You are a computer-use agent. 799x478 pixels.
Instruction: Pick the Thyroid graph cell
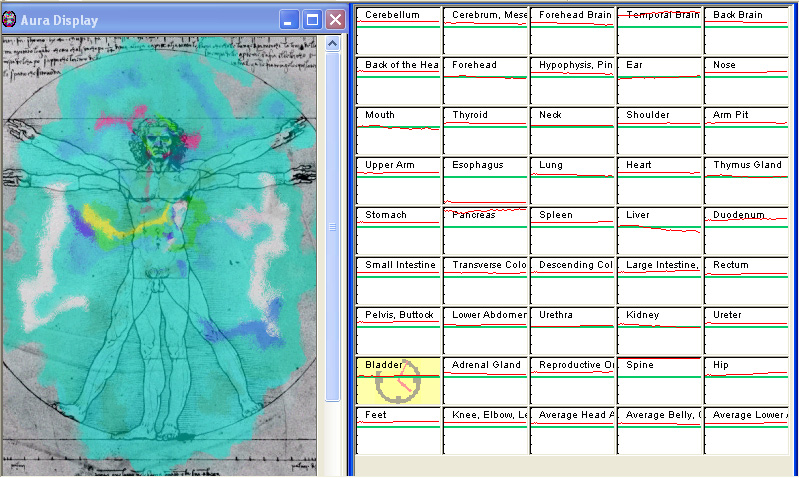pyautogui.click(x=485, y=130)
